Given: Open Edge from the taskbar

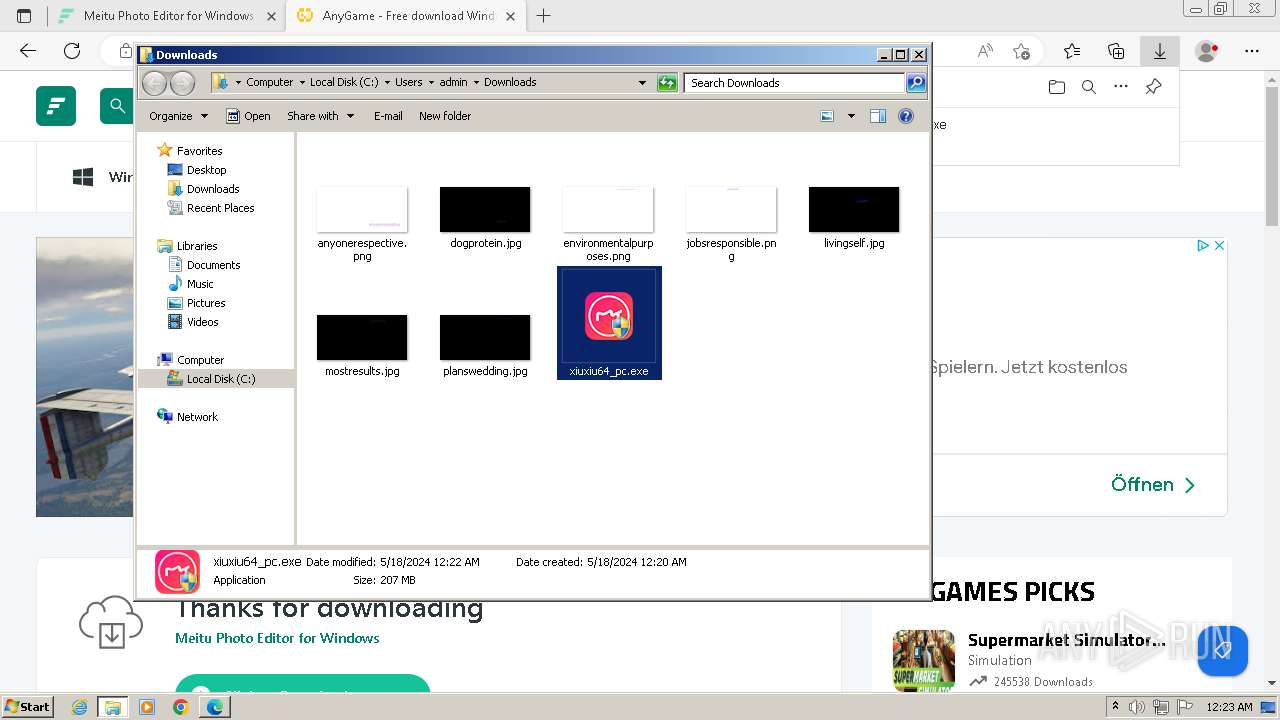Looking at the screenshot, I should coord(214,707).
